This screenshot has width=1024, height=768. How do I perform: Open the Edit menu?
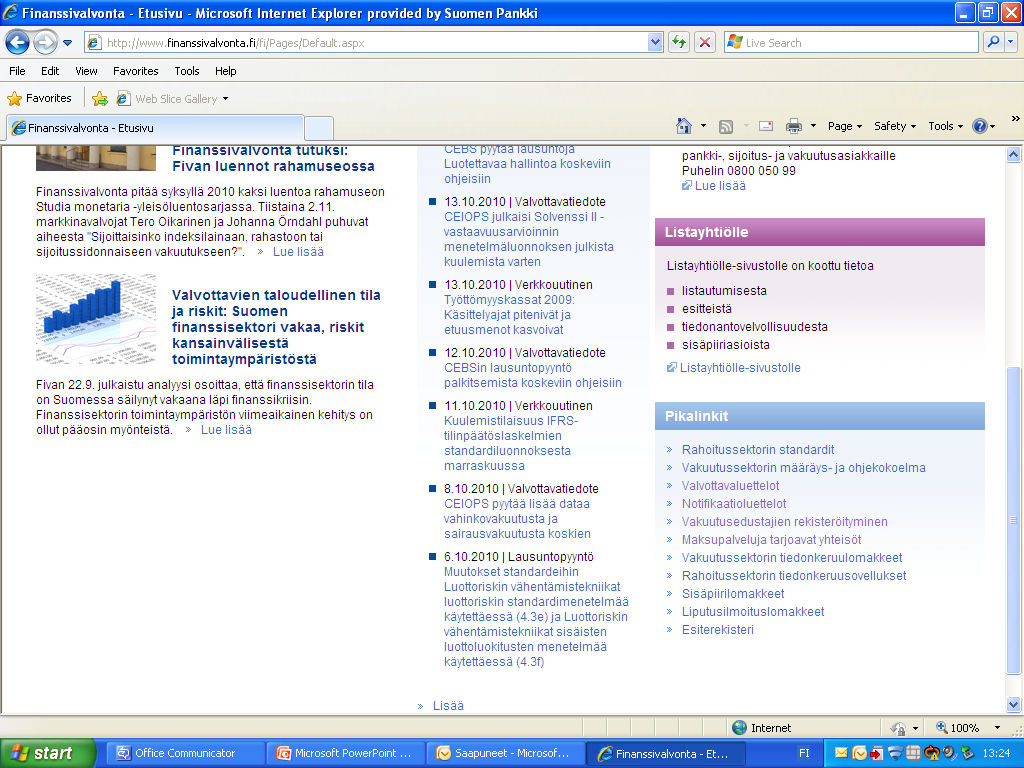(x=50, y=71)
